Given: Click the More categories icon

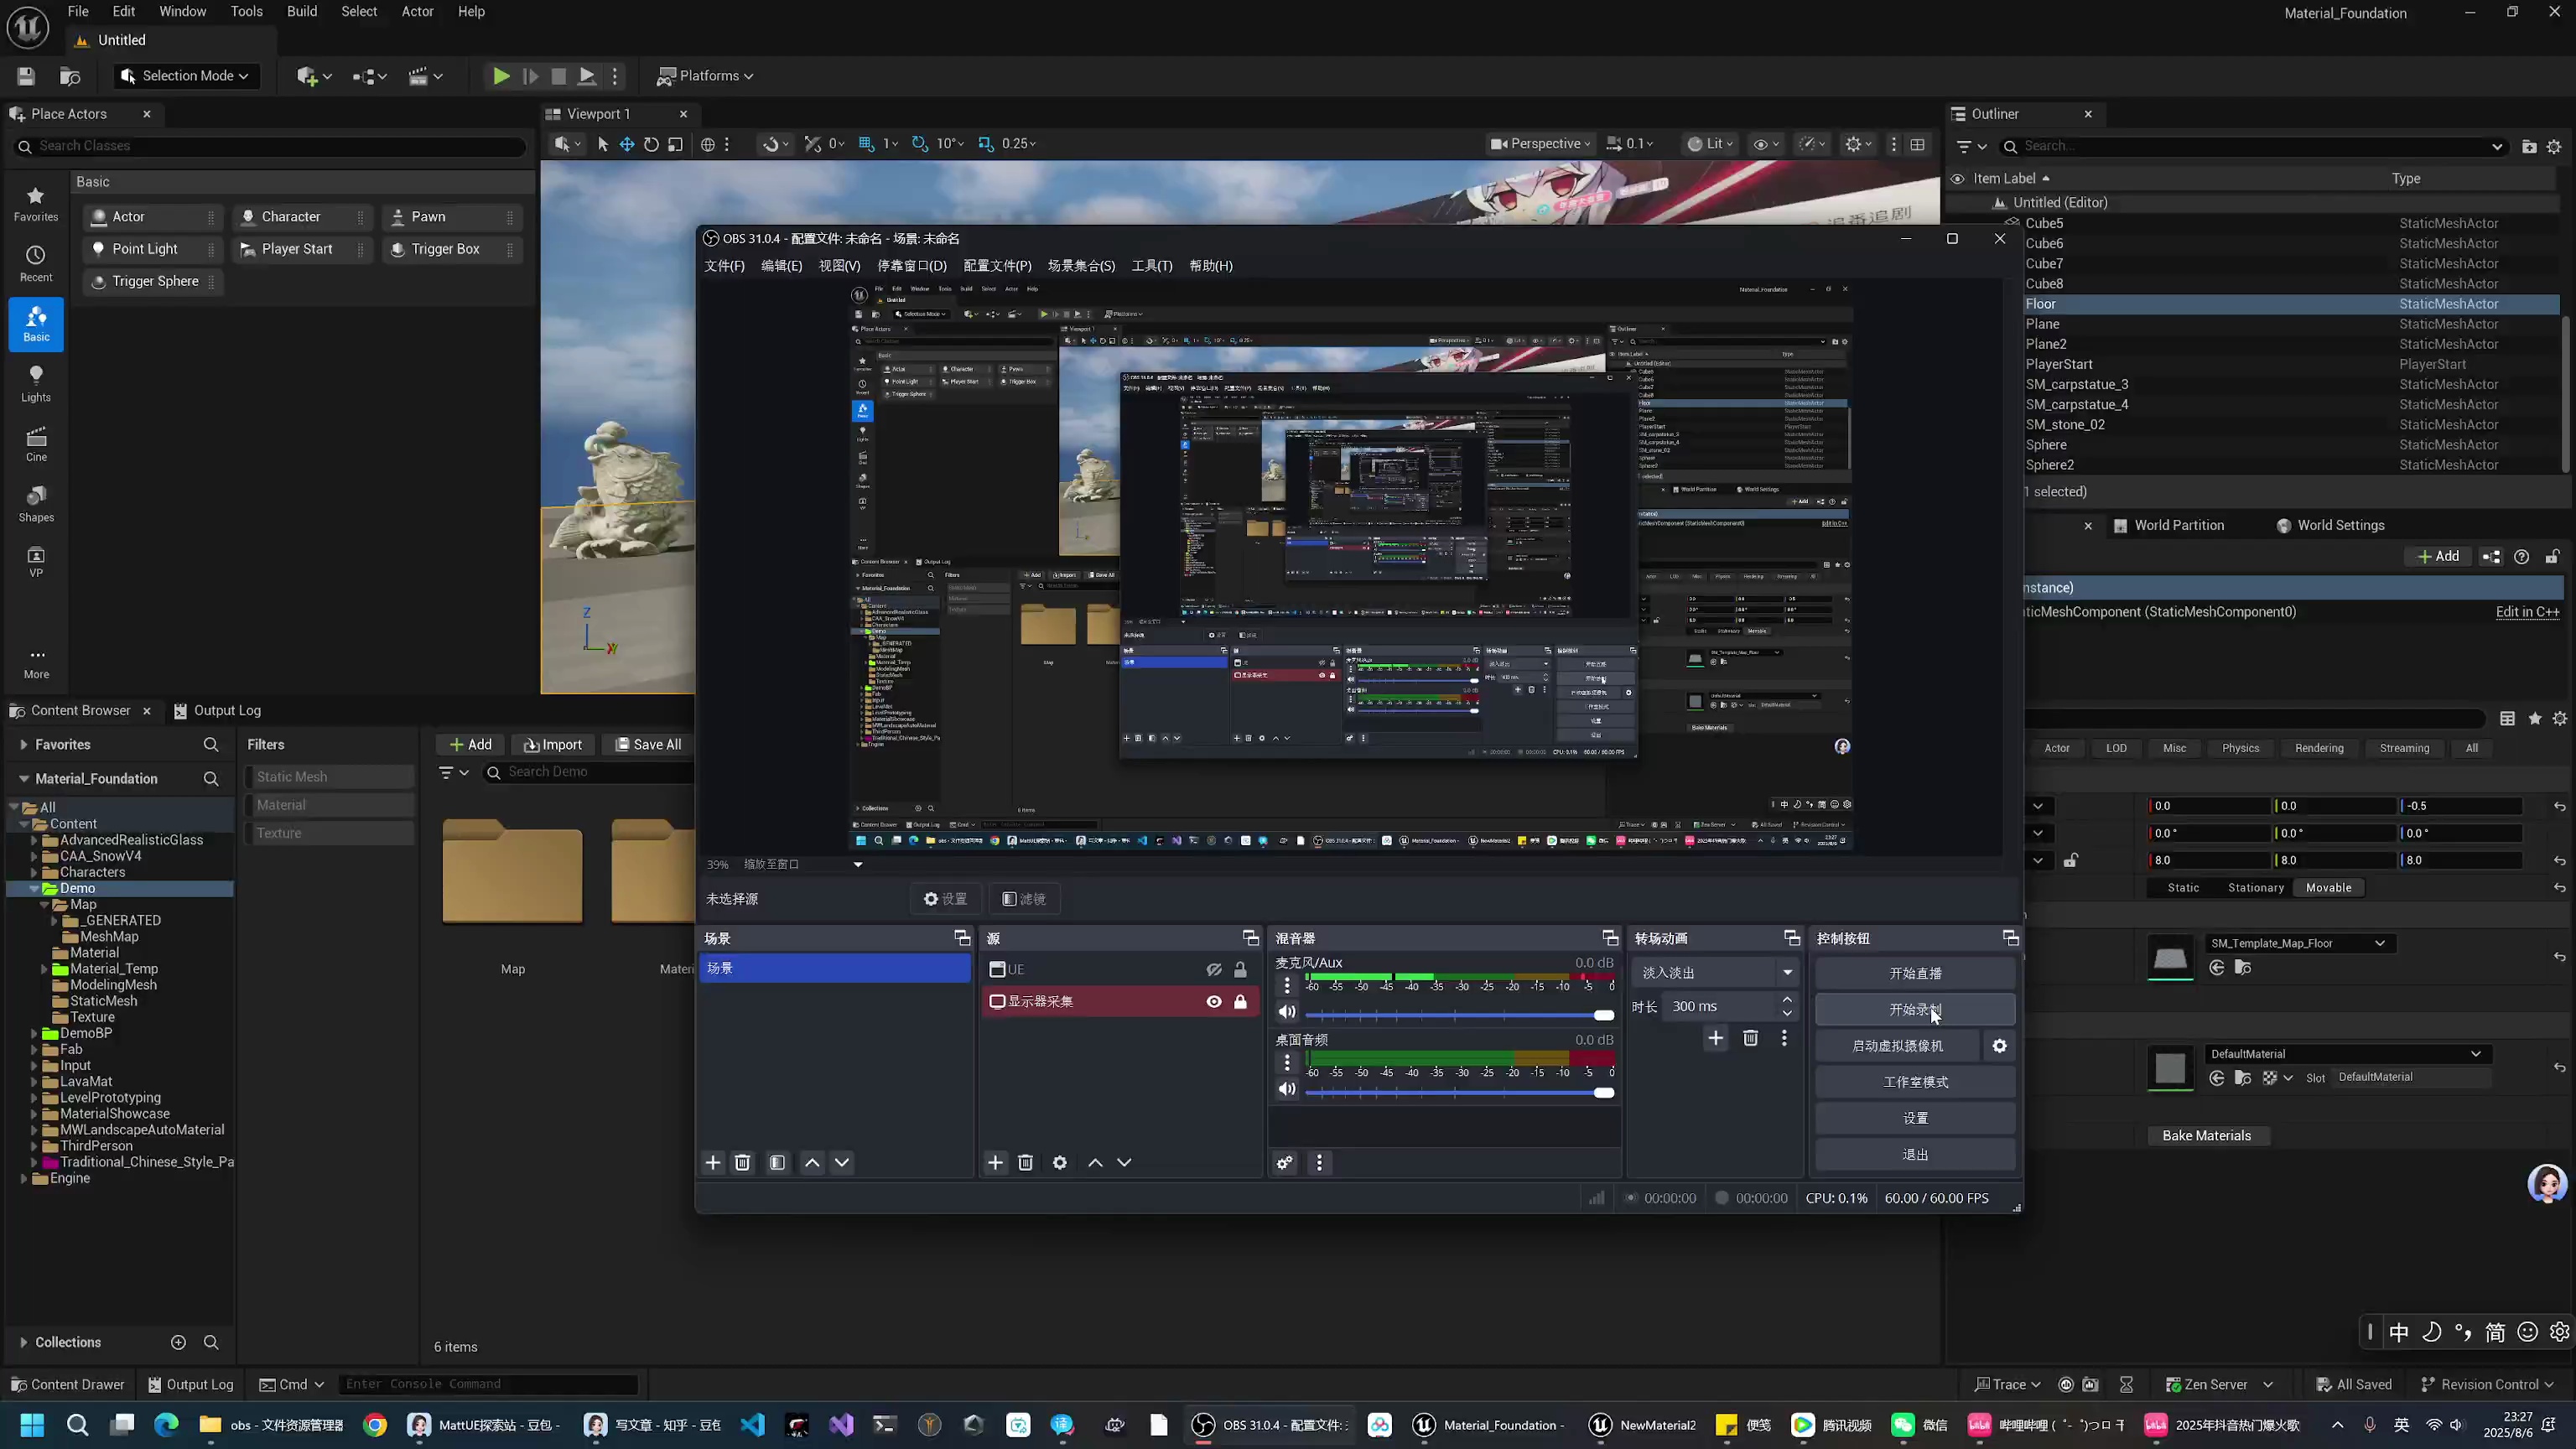Looking at the screenshot, I should click(37, 663).
